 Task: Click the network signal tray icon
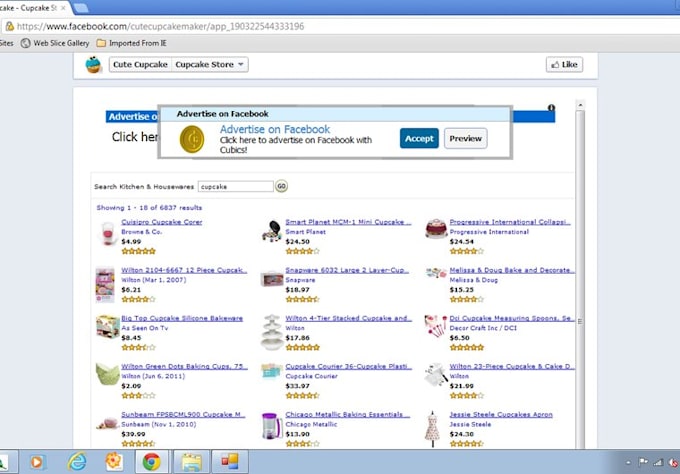658,462
